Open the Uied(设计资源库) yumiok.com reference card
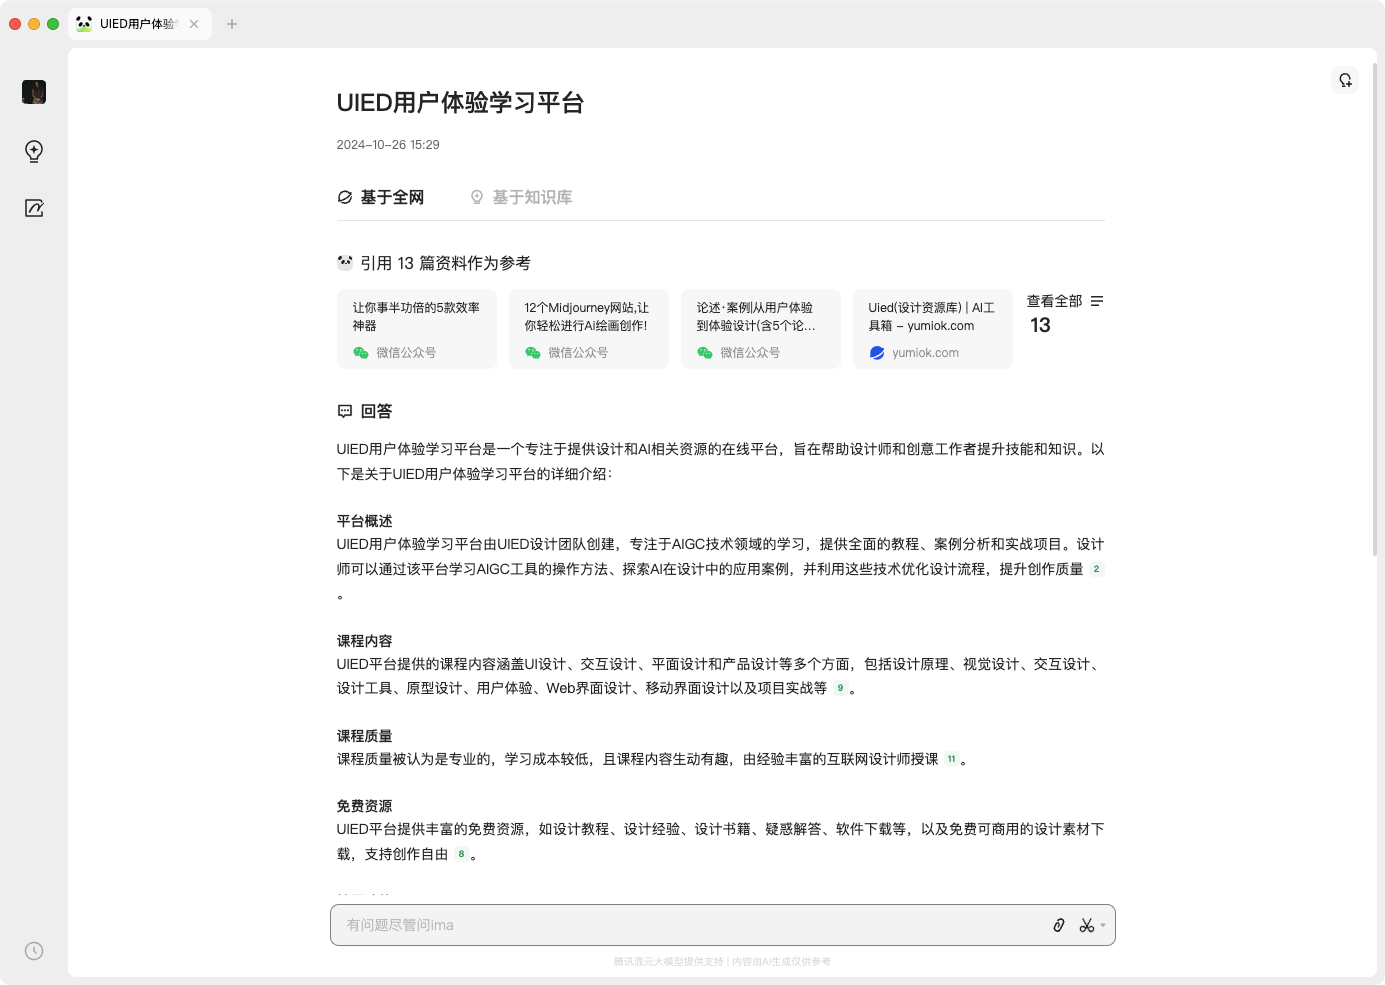1385x985 pixels. [933, 329]
